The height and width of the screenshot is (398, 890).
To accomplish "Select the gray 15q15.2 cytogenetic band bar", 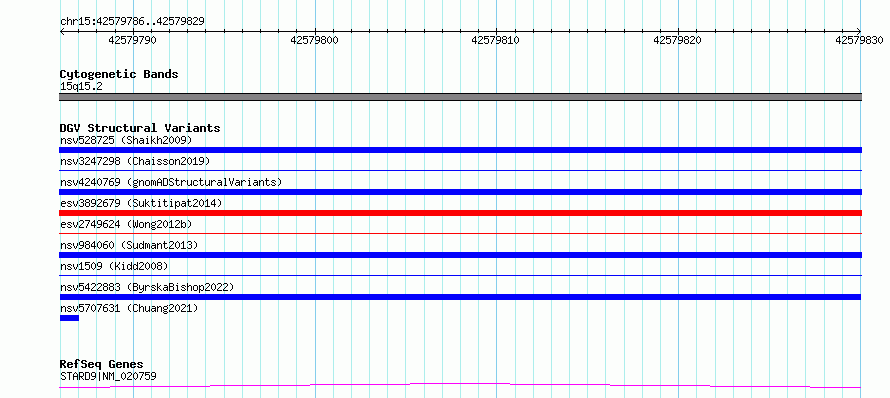I will coord(460,97).
